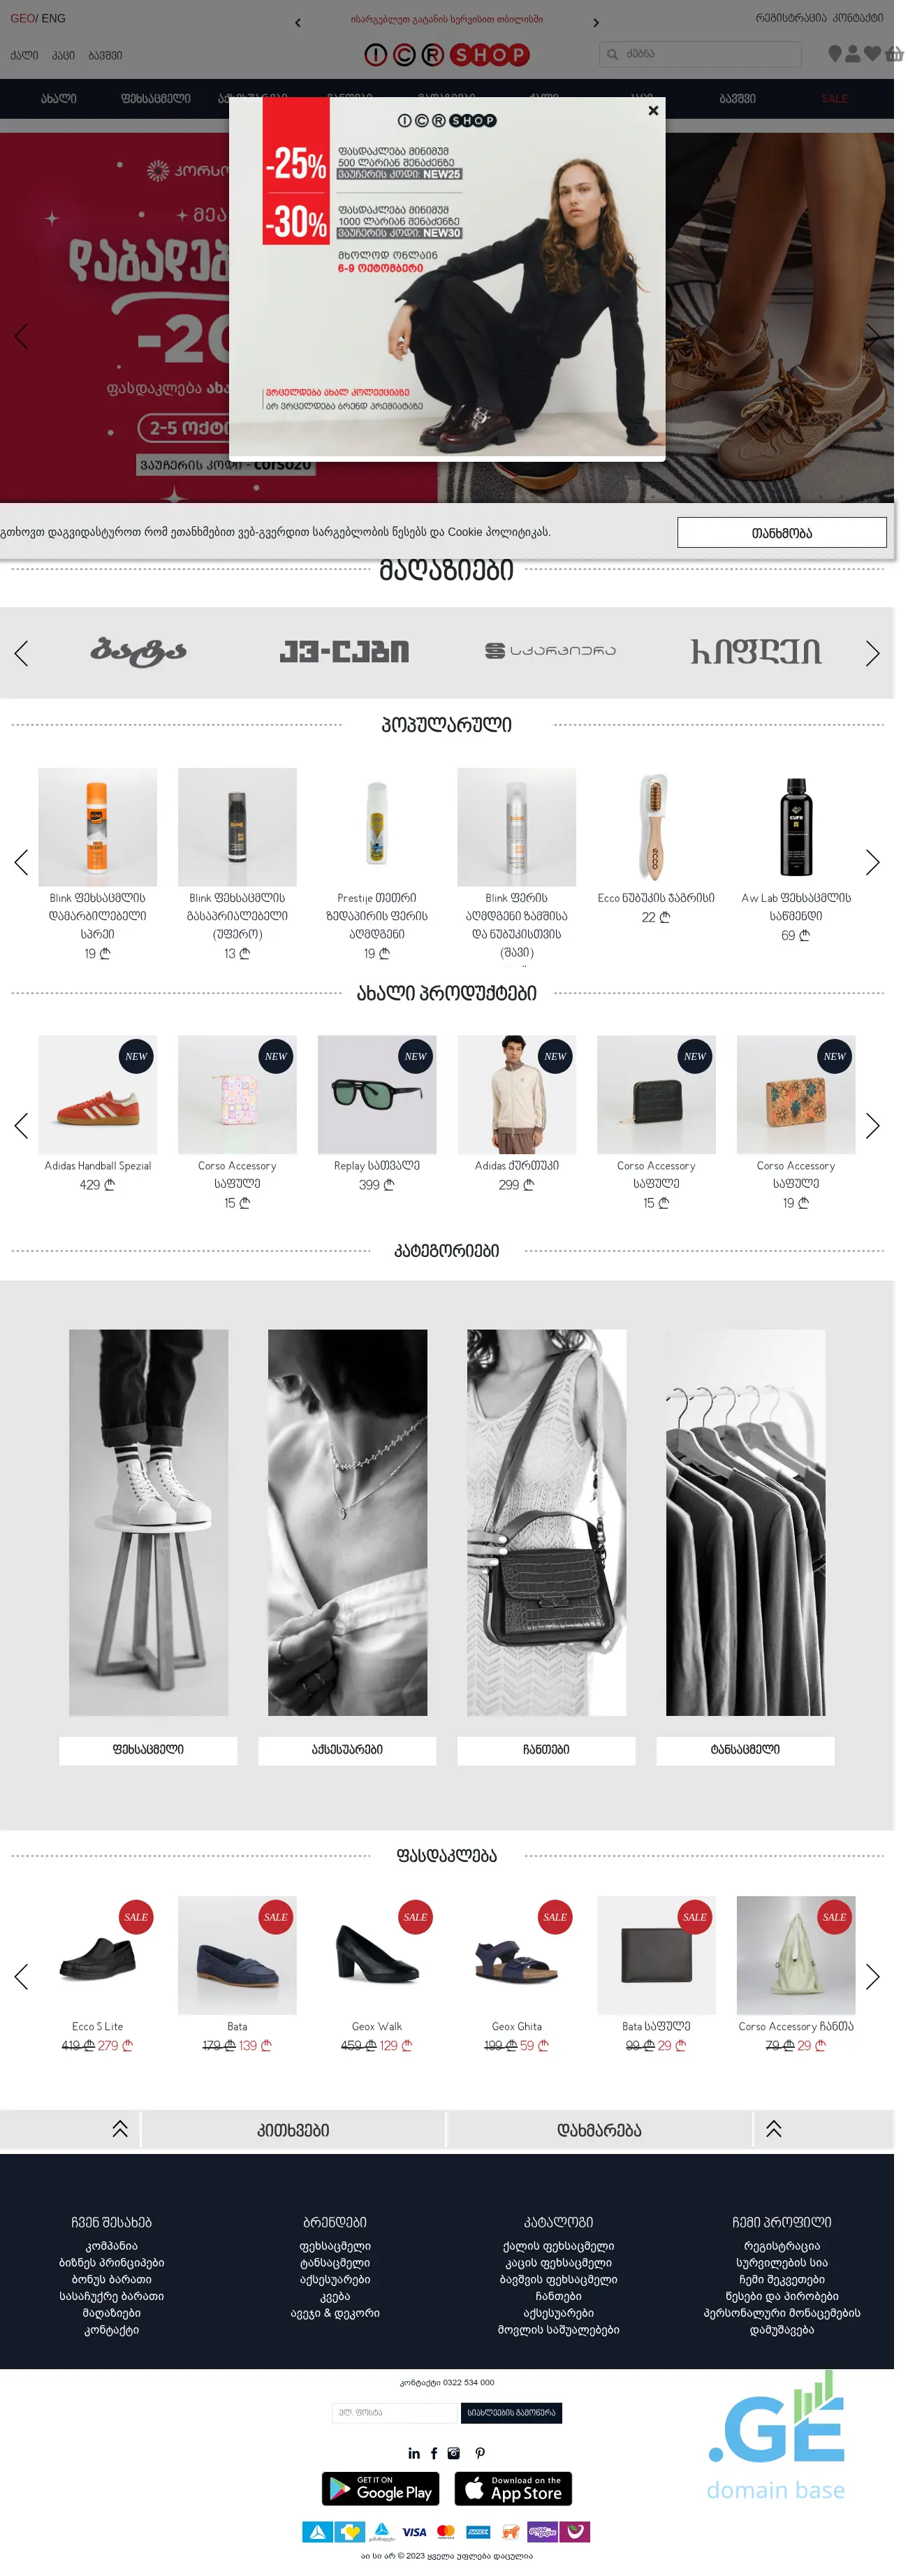Focus the email newsletter input field
Image resolution: width=908 pixels, height=2576 pixels.
point(394,2413)
